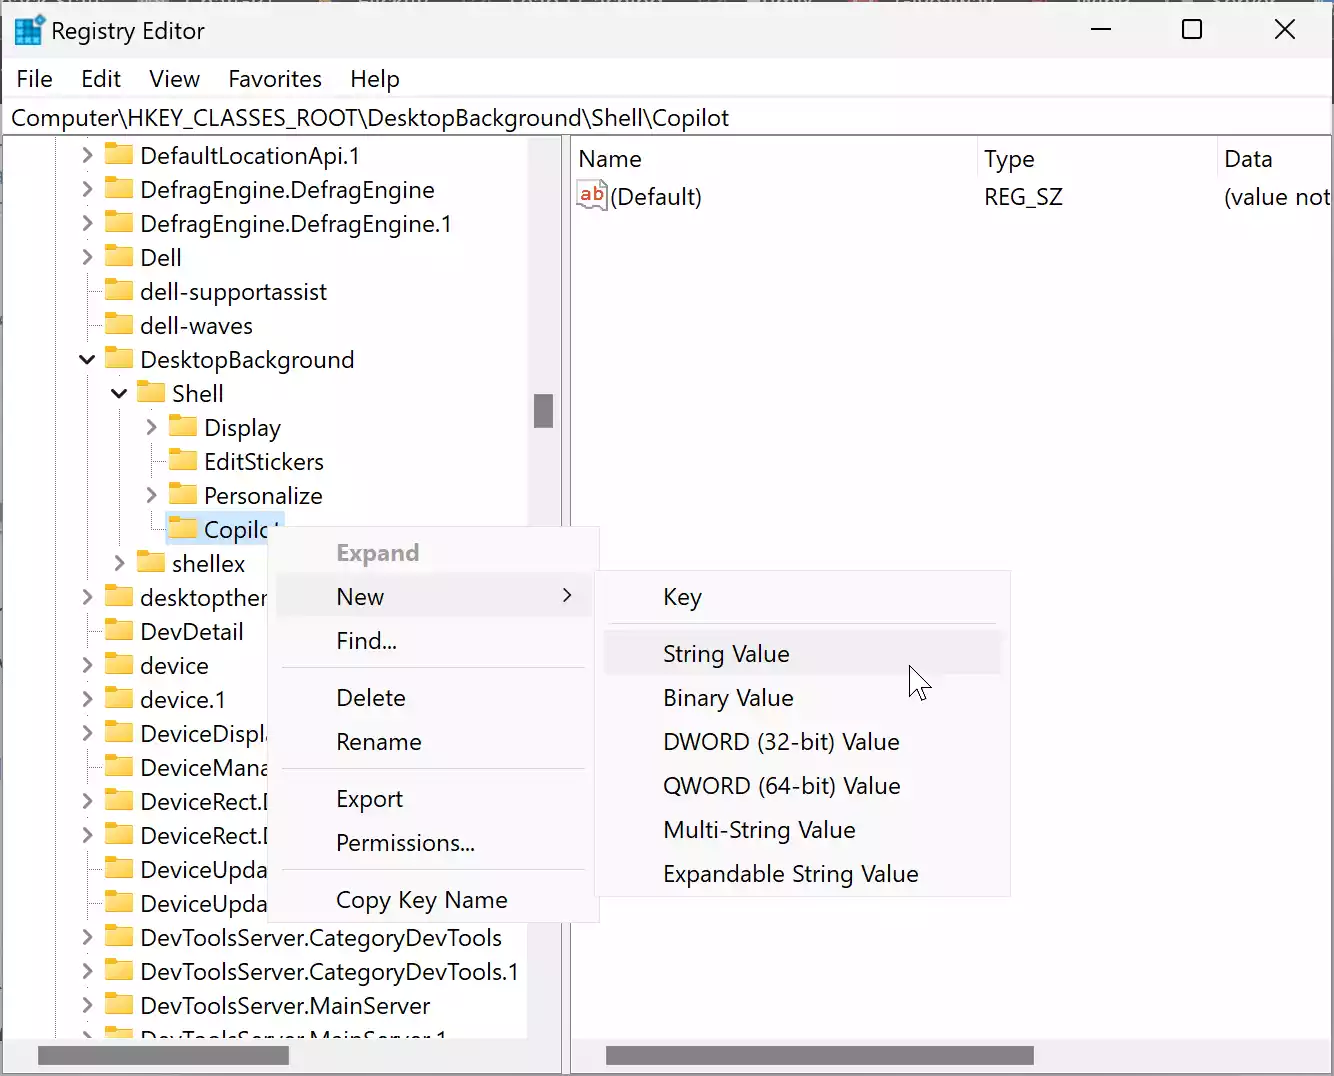Image resolution: width=1334 pixels, height=1076 pixels.
Task: Select Multi-String Value
Action: [802, 830]
